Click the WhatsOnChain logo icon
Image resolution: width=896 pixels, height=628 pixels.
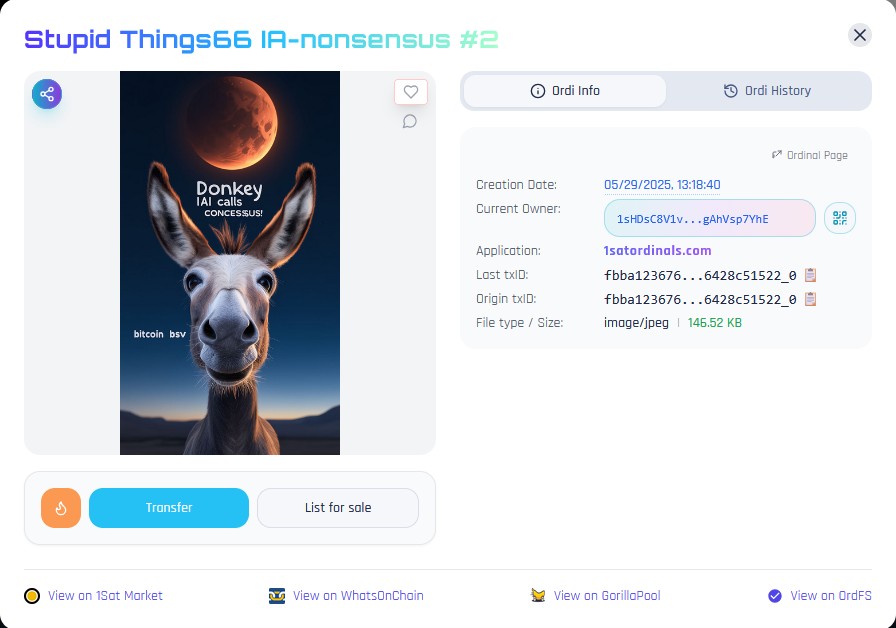click(277, 596)
